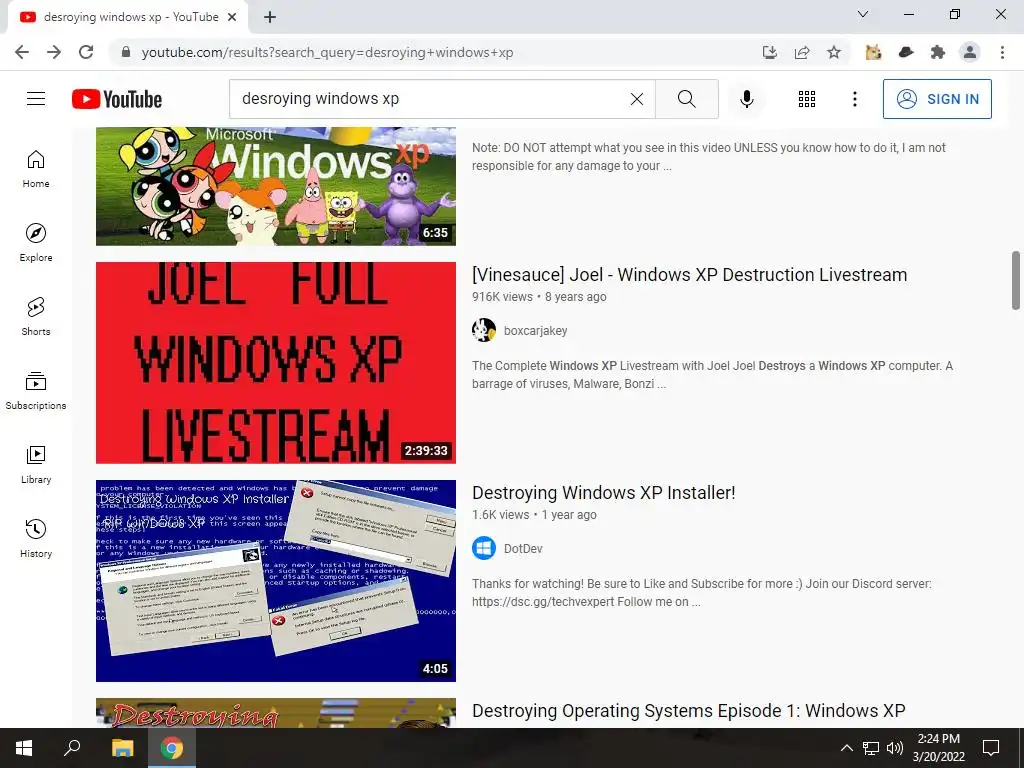Open History in the sidebar
1024x768 pixels.
[x=36, y=538]
